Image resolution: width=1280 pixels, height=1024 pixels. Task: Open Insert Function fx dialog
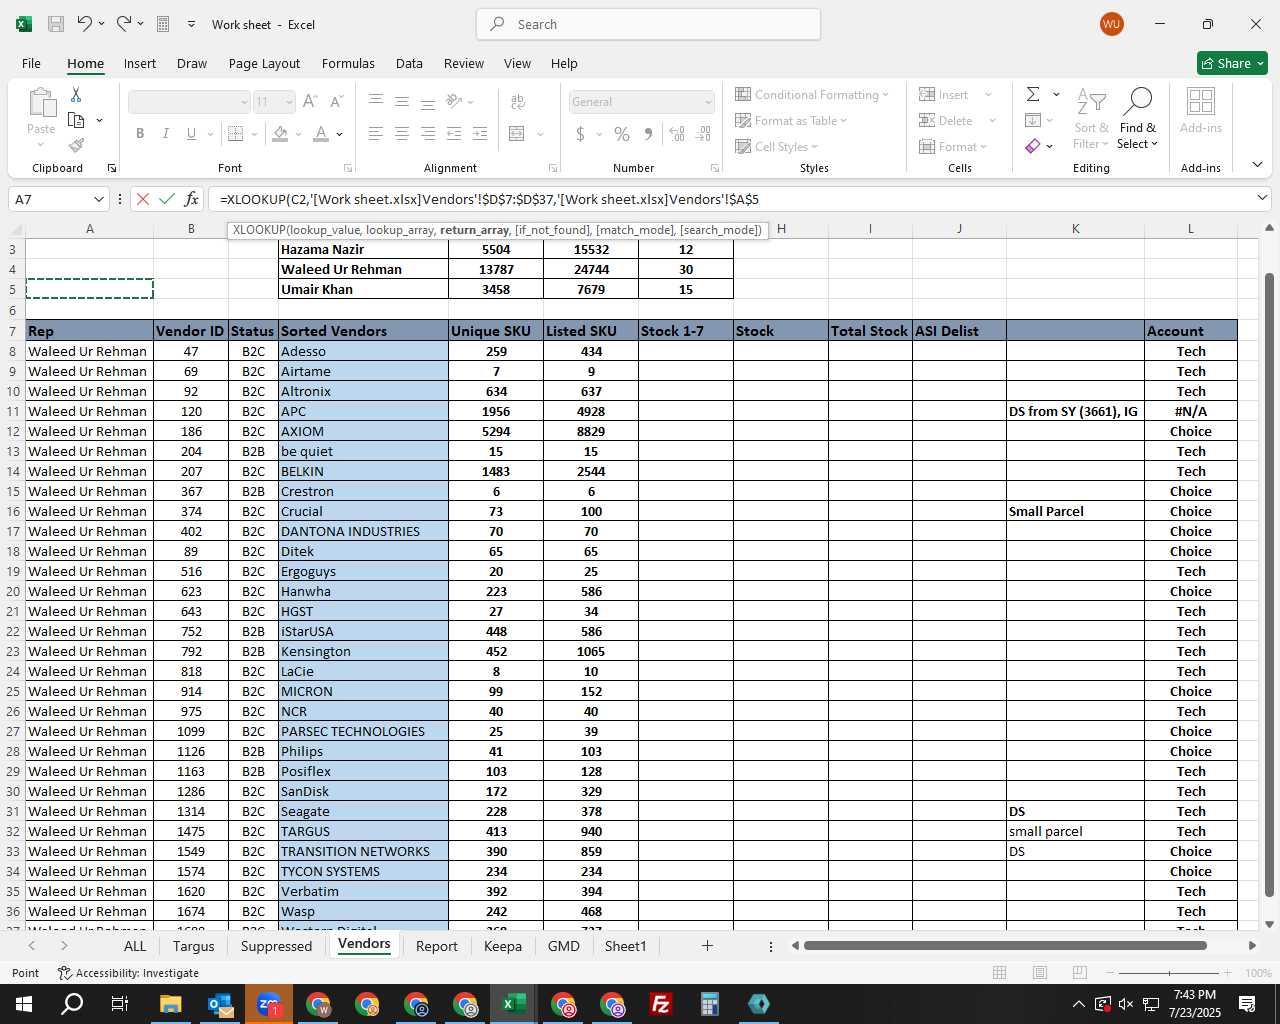(x=192, y=199)
